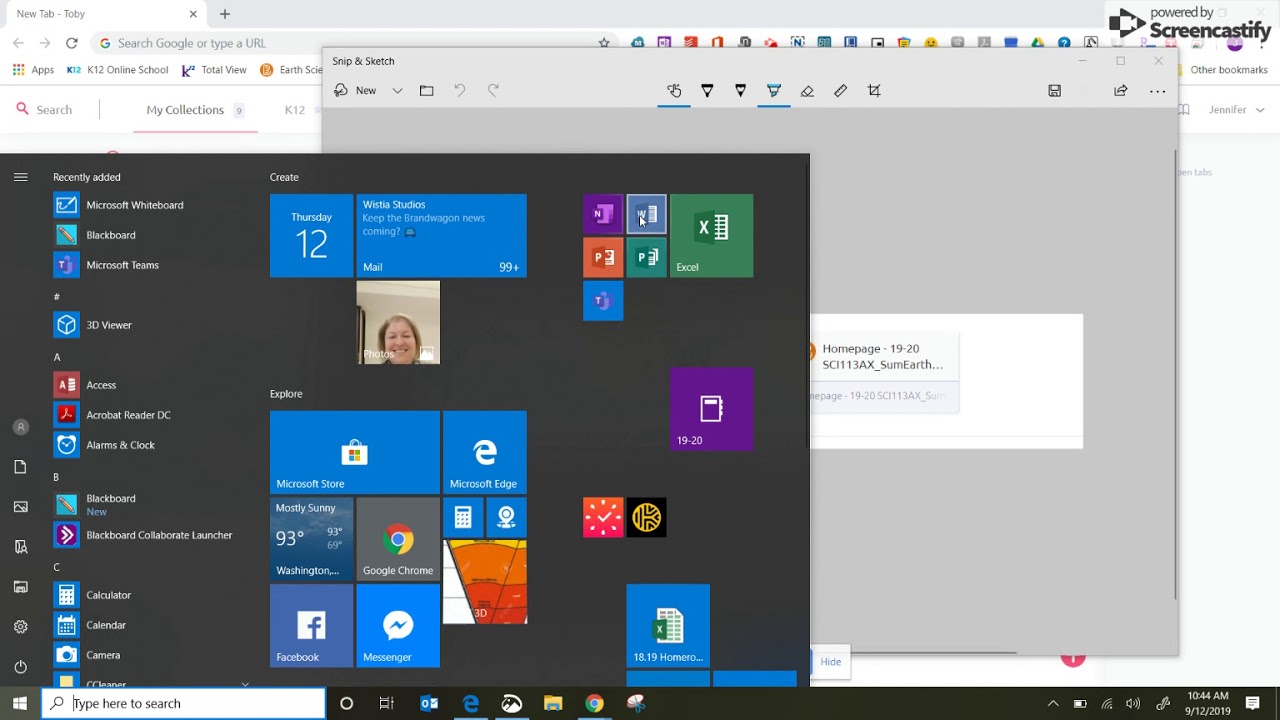The height and width of the screenshot is (720, 1280).
Task: Launch the Microsoft Teams tile
Action: point(603,301)
